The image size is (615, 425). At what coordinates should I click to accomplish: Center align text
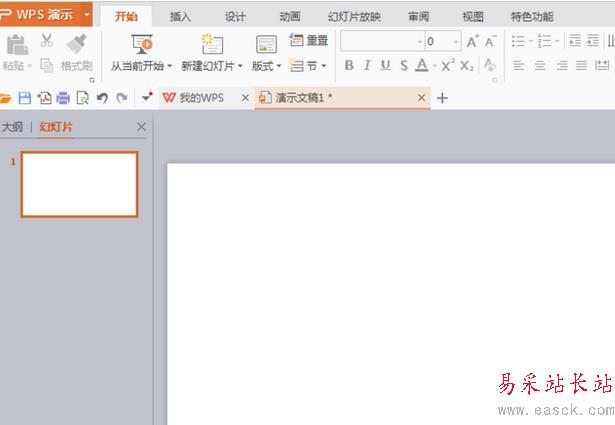(540, 65)
